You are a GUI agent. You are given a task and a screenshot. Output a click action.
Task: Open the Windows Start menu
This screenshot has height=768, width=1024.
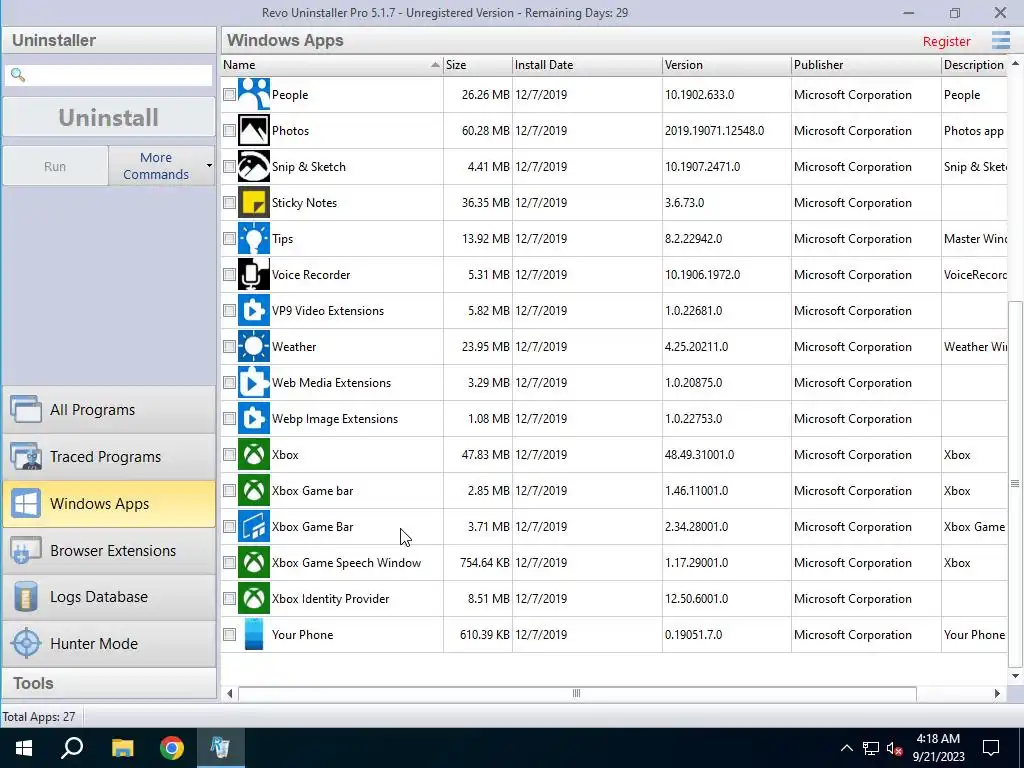coord(24,748)
